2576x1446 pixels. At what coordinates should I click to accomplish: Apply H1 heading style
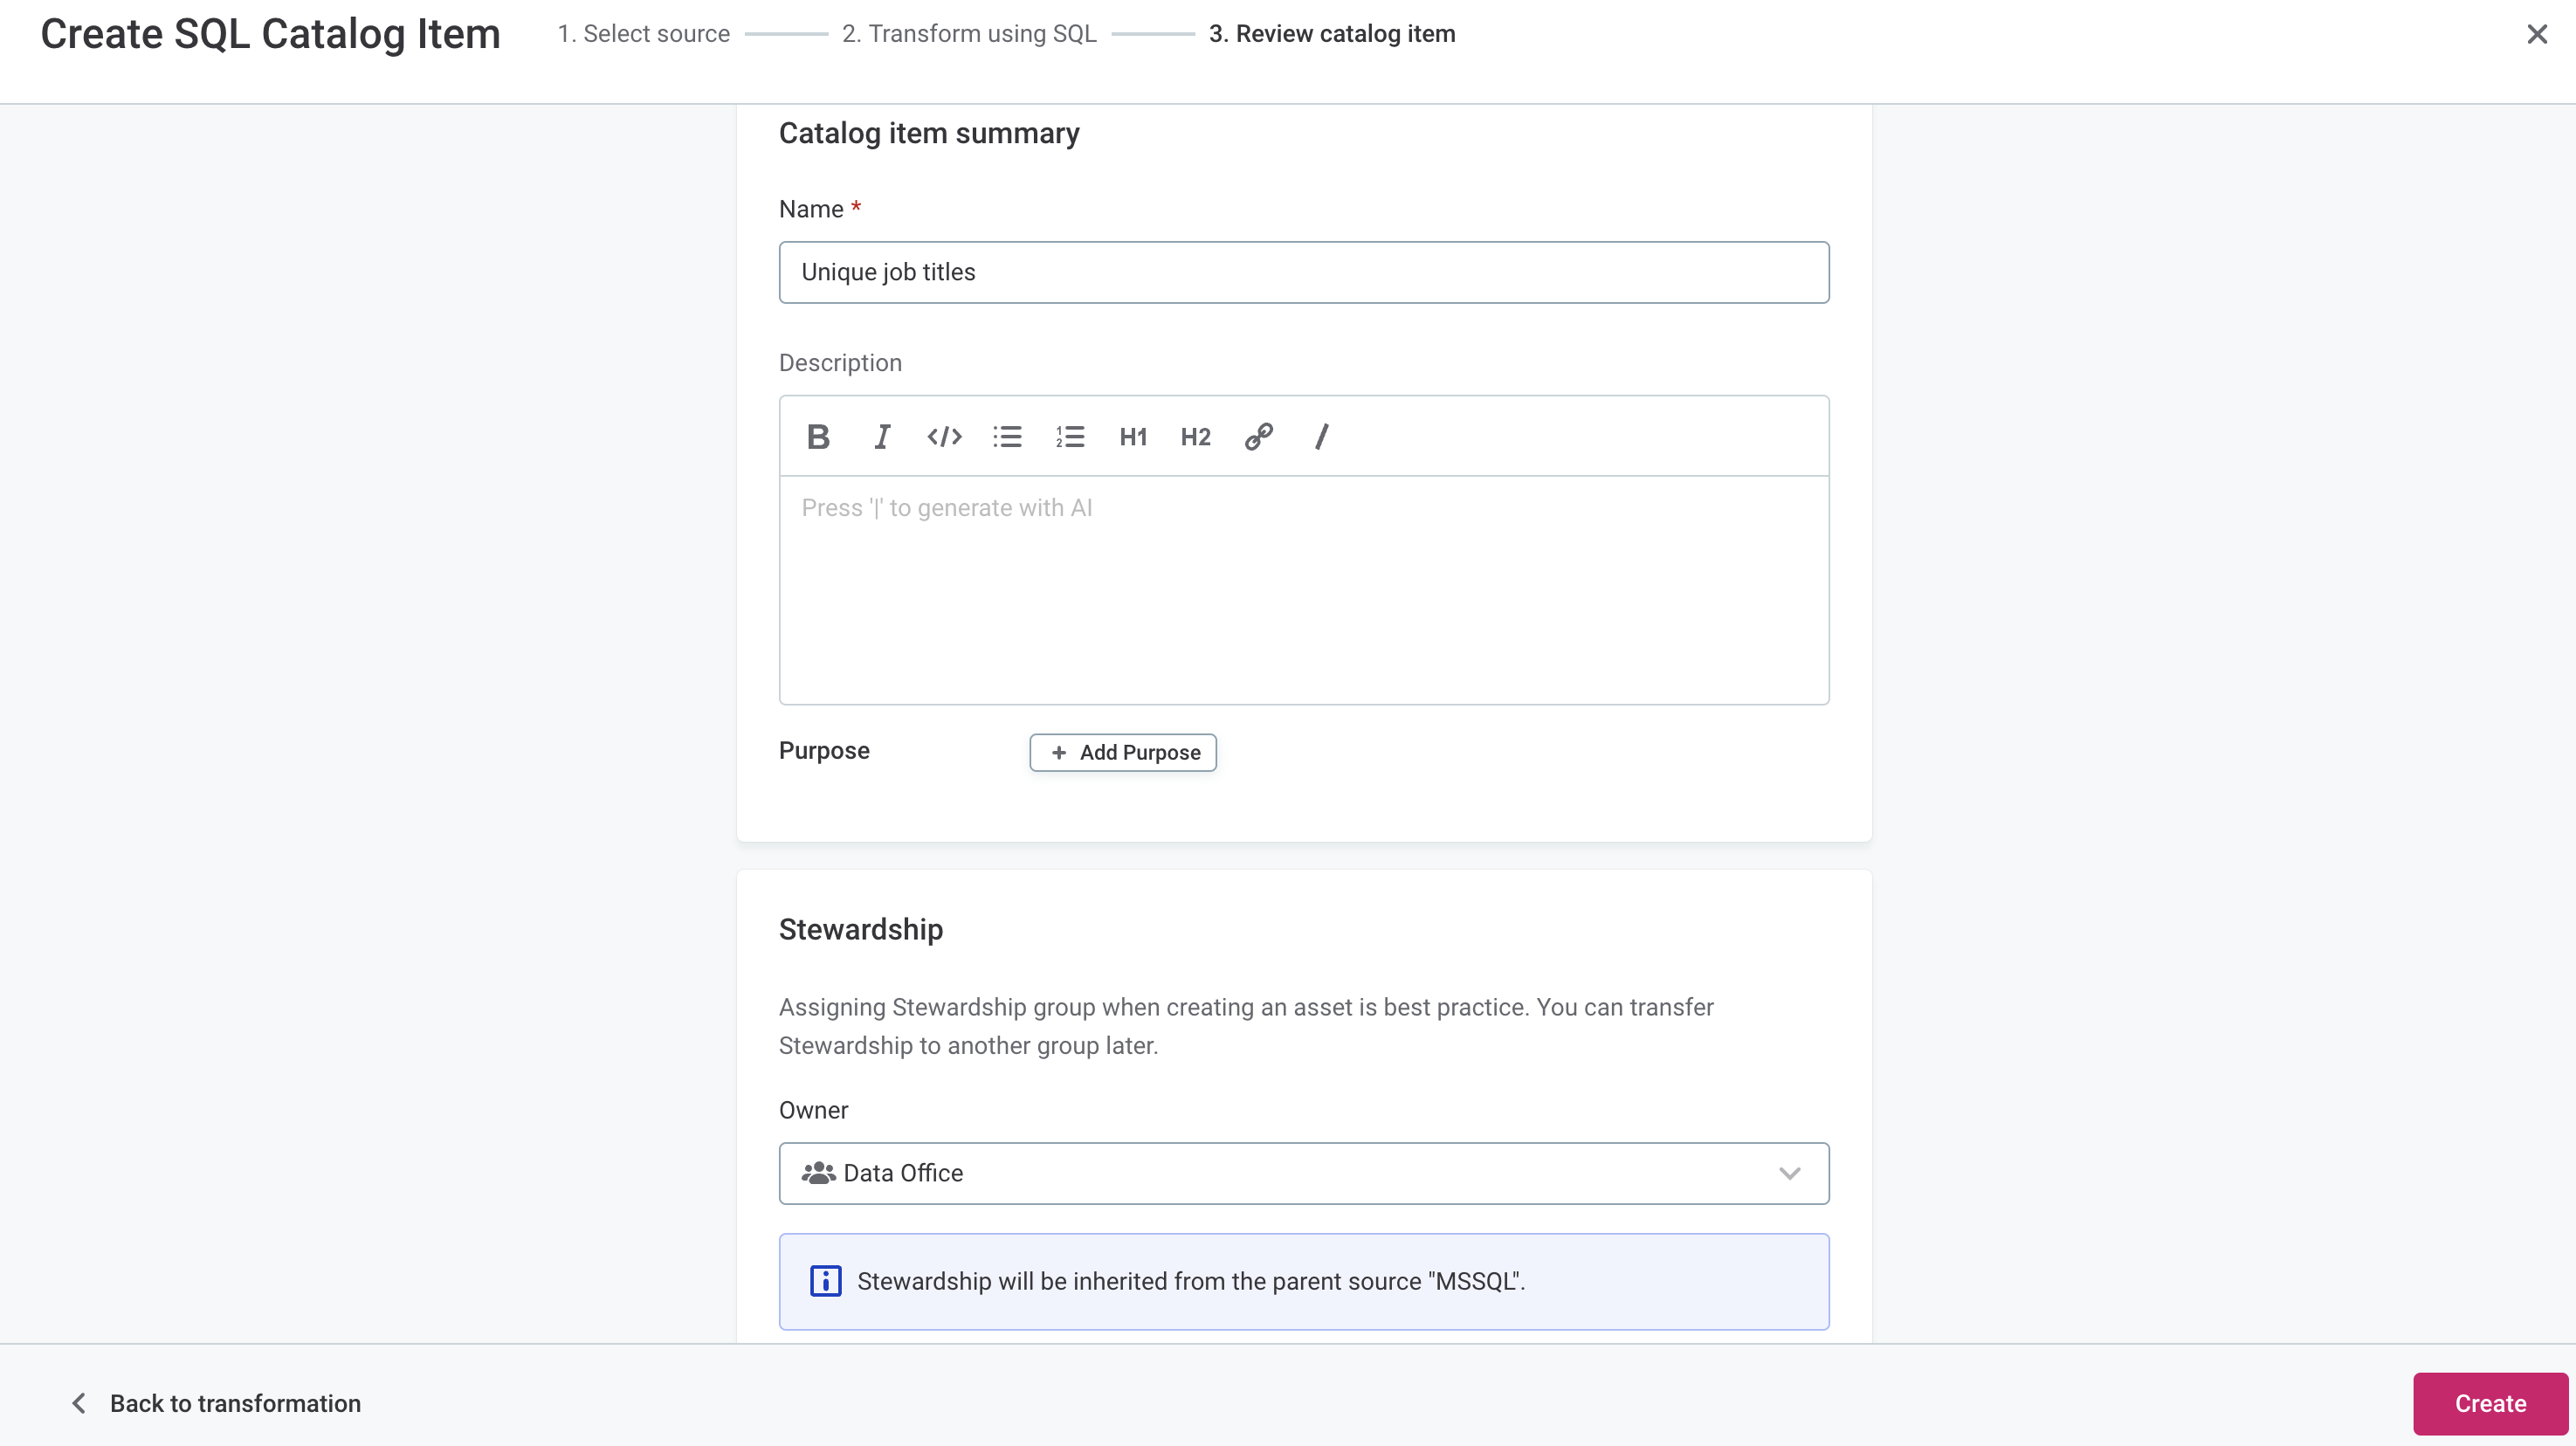[x=1133, y=437]
